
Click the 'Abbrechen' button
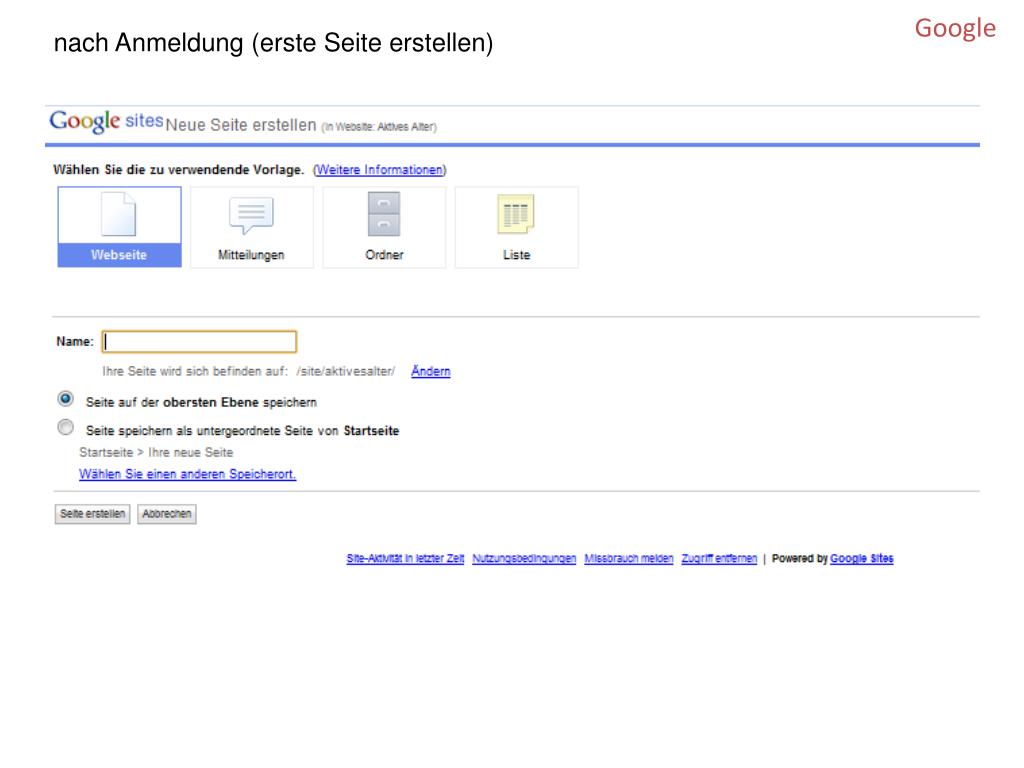coord(167,514)
